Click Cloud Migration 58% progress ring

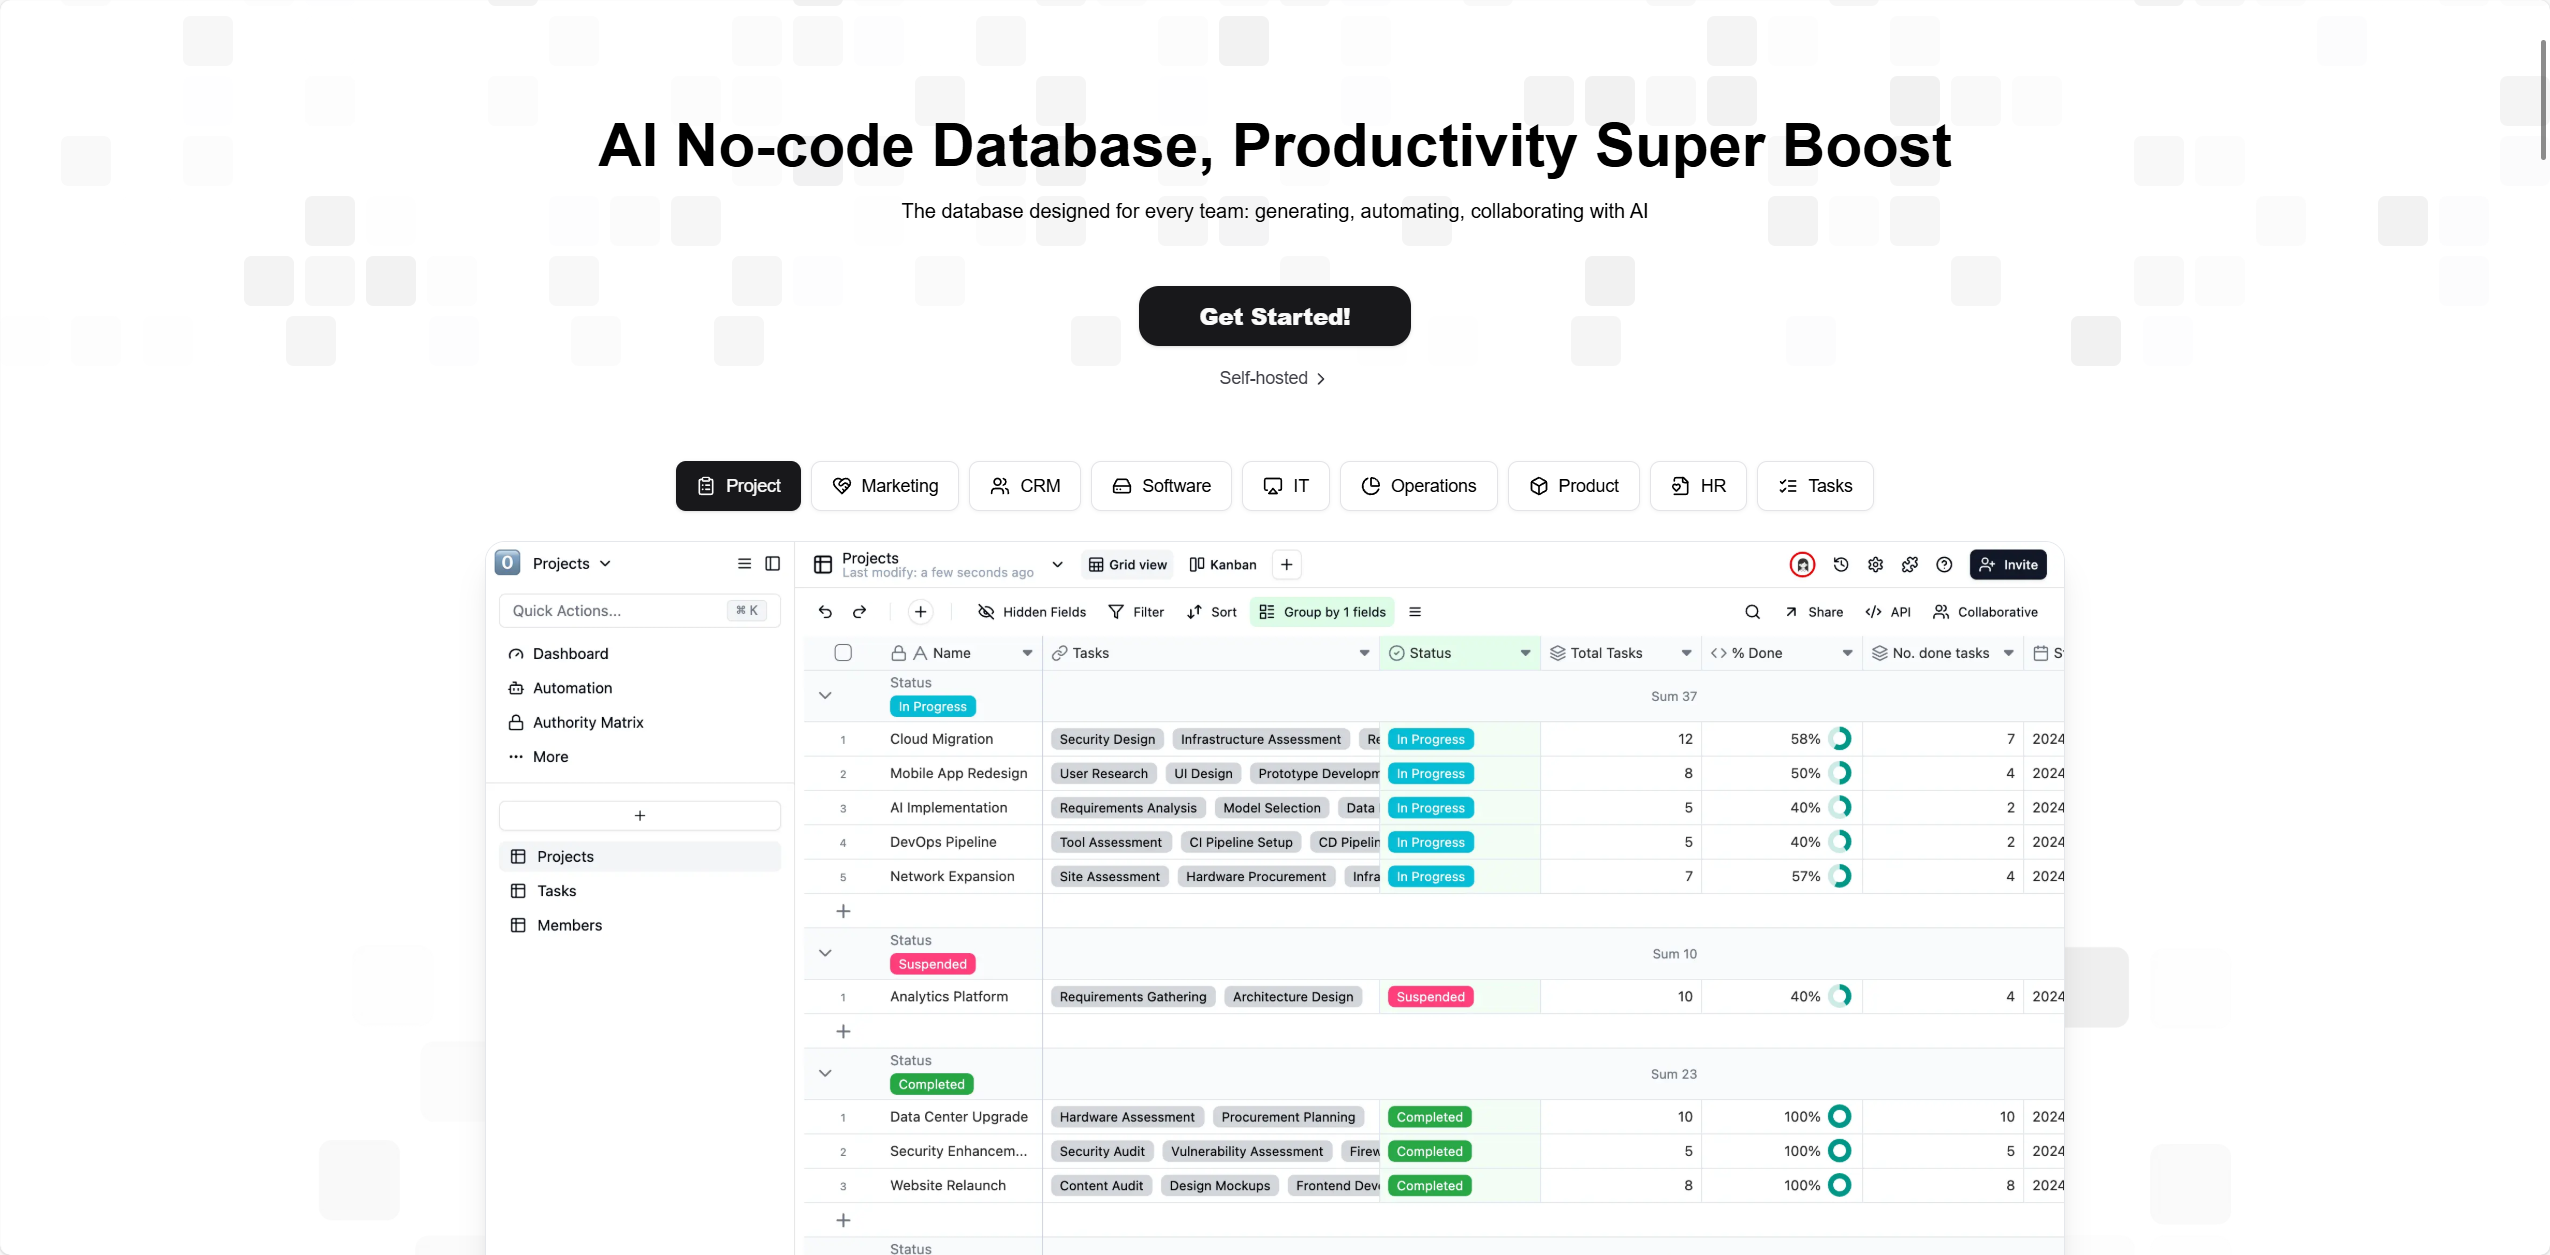point(1840,739)
